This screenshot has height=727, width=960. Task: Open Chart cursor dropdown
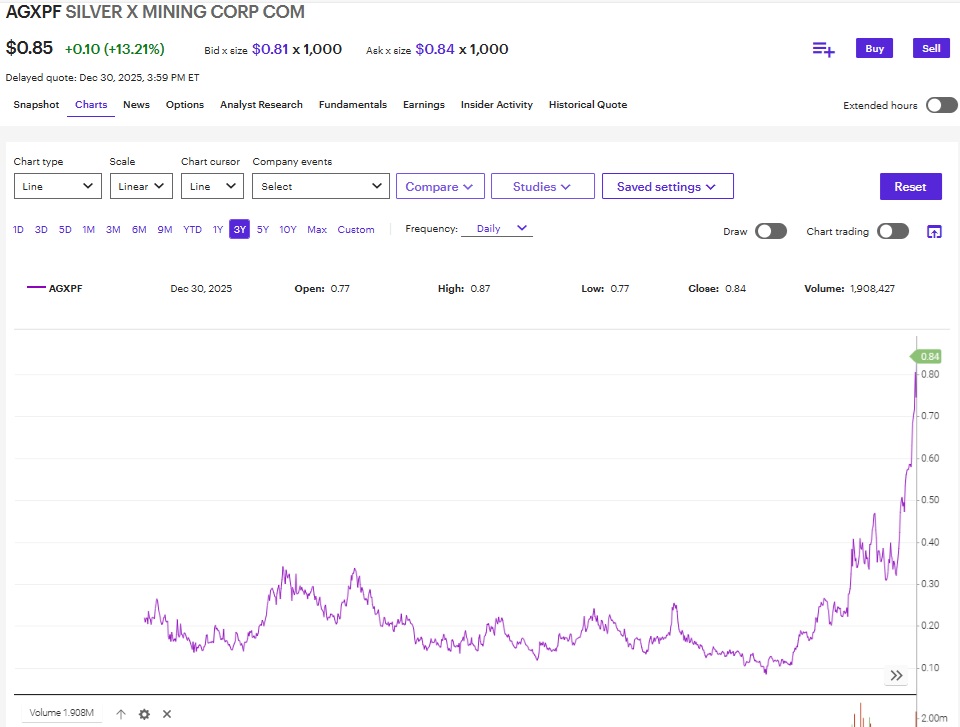tap(212, 186)
